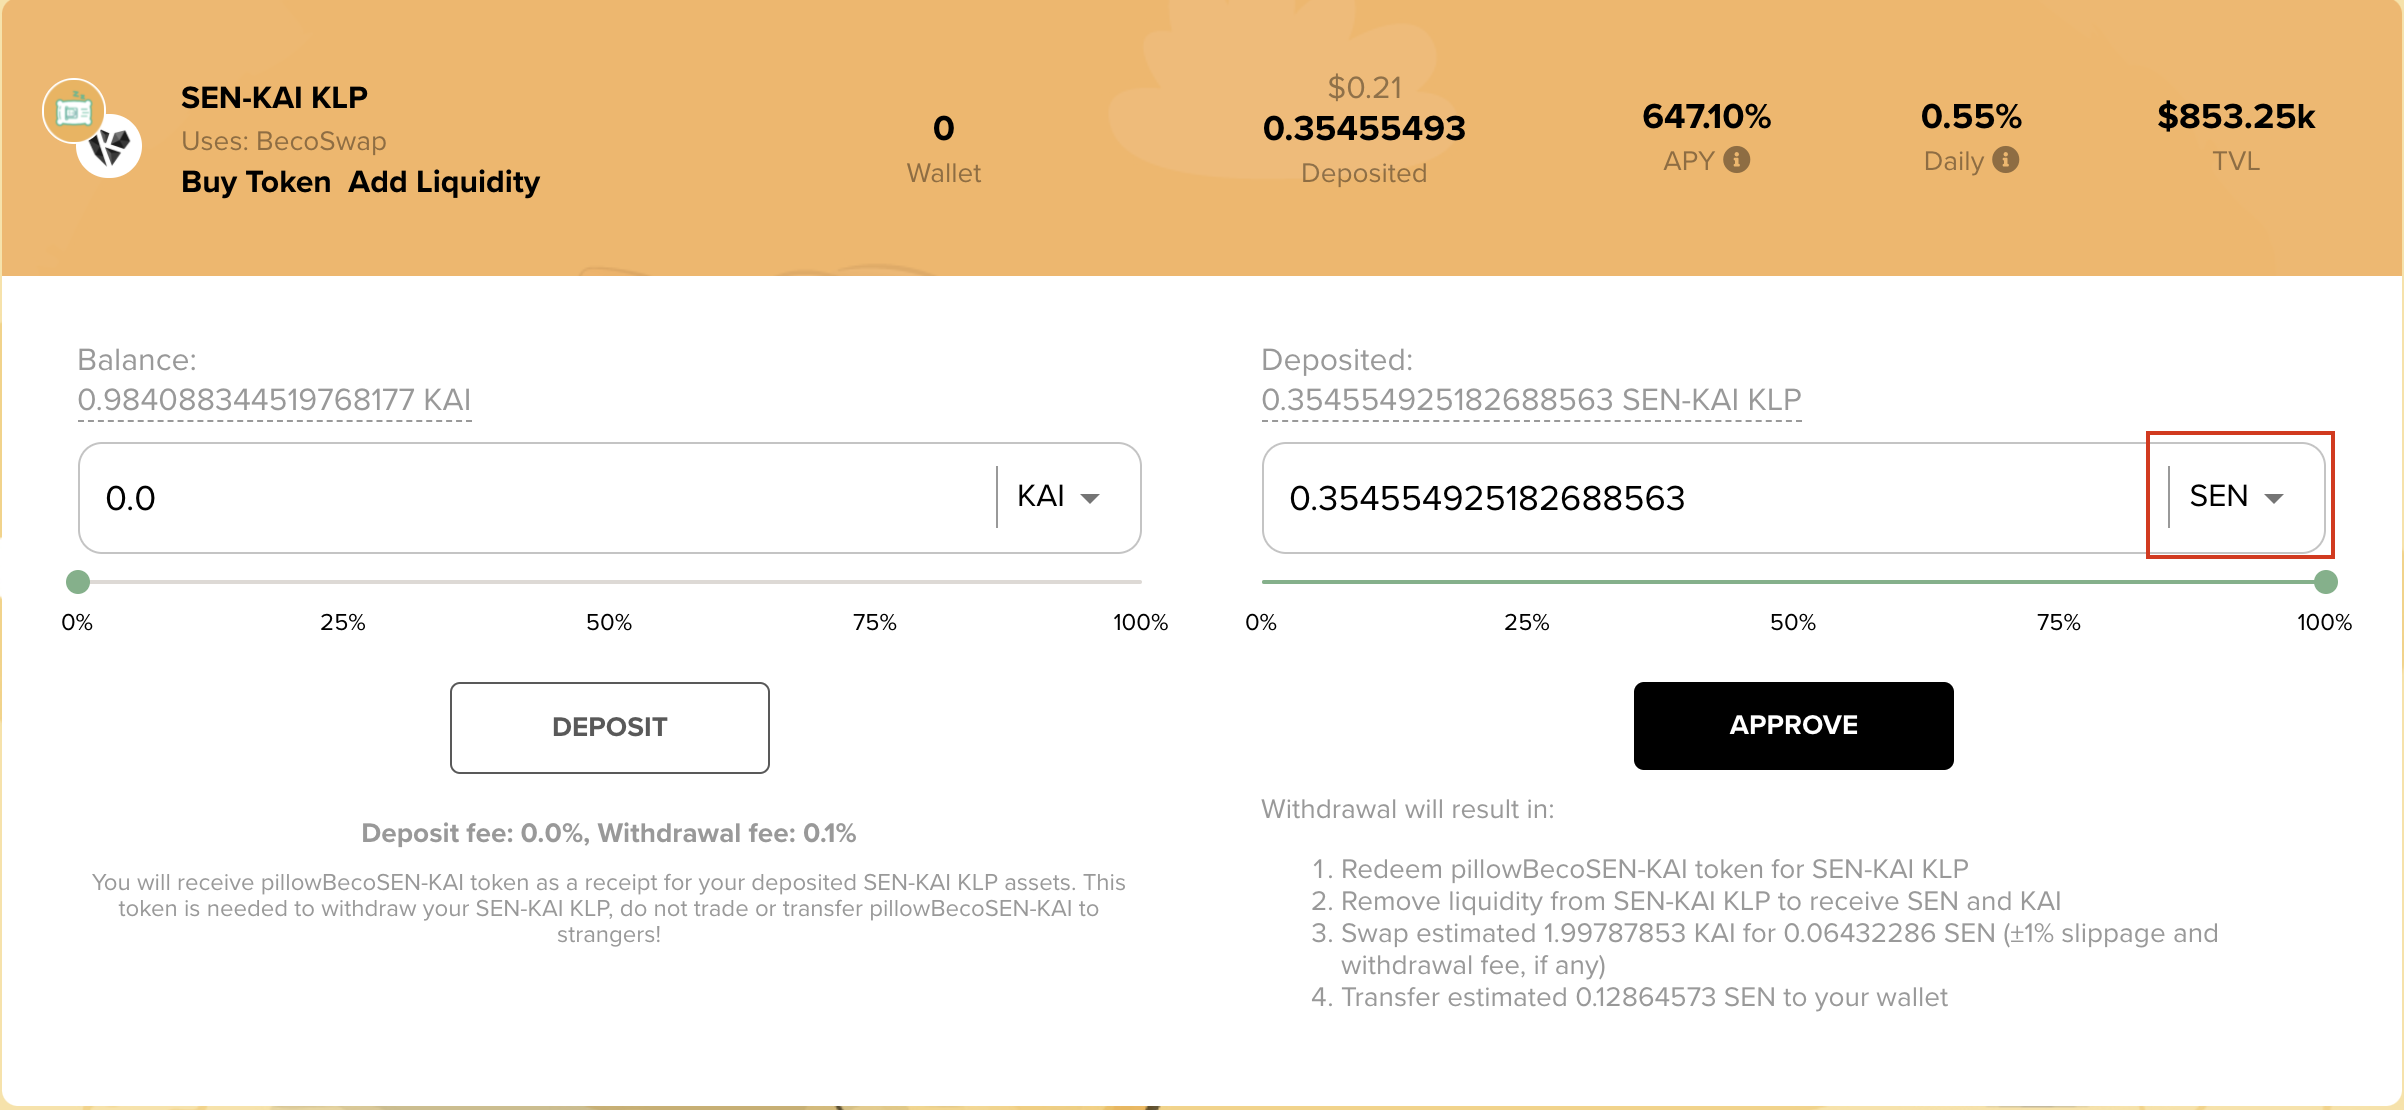Screen dimensions: 2404x1110
Task: Click 'Withdrawal will result in:' heading
Action: pyautogui.click(x=1408, y=809)
